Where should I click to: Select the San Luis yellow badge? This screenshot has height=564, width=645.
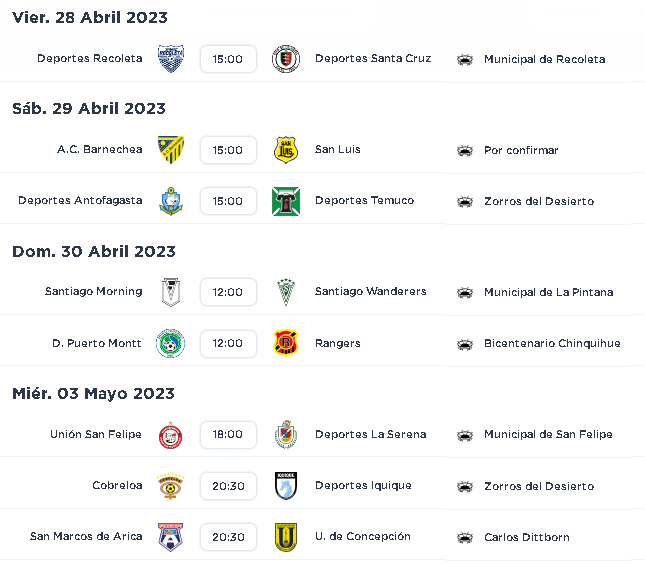coord(286,150)
